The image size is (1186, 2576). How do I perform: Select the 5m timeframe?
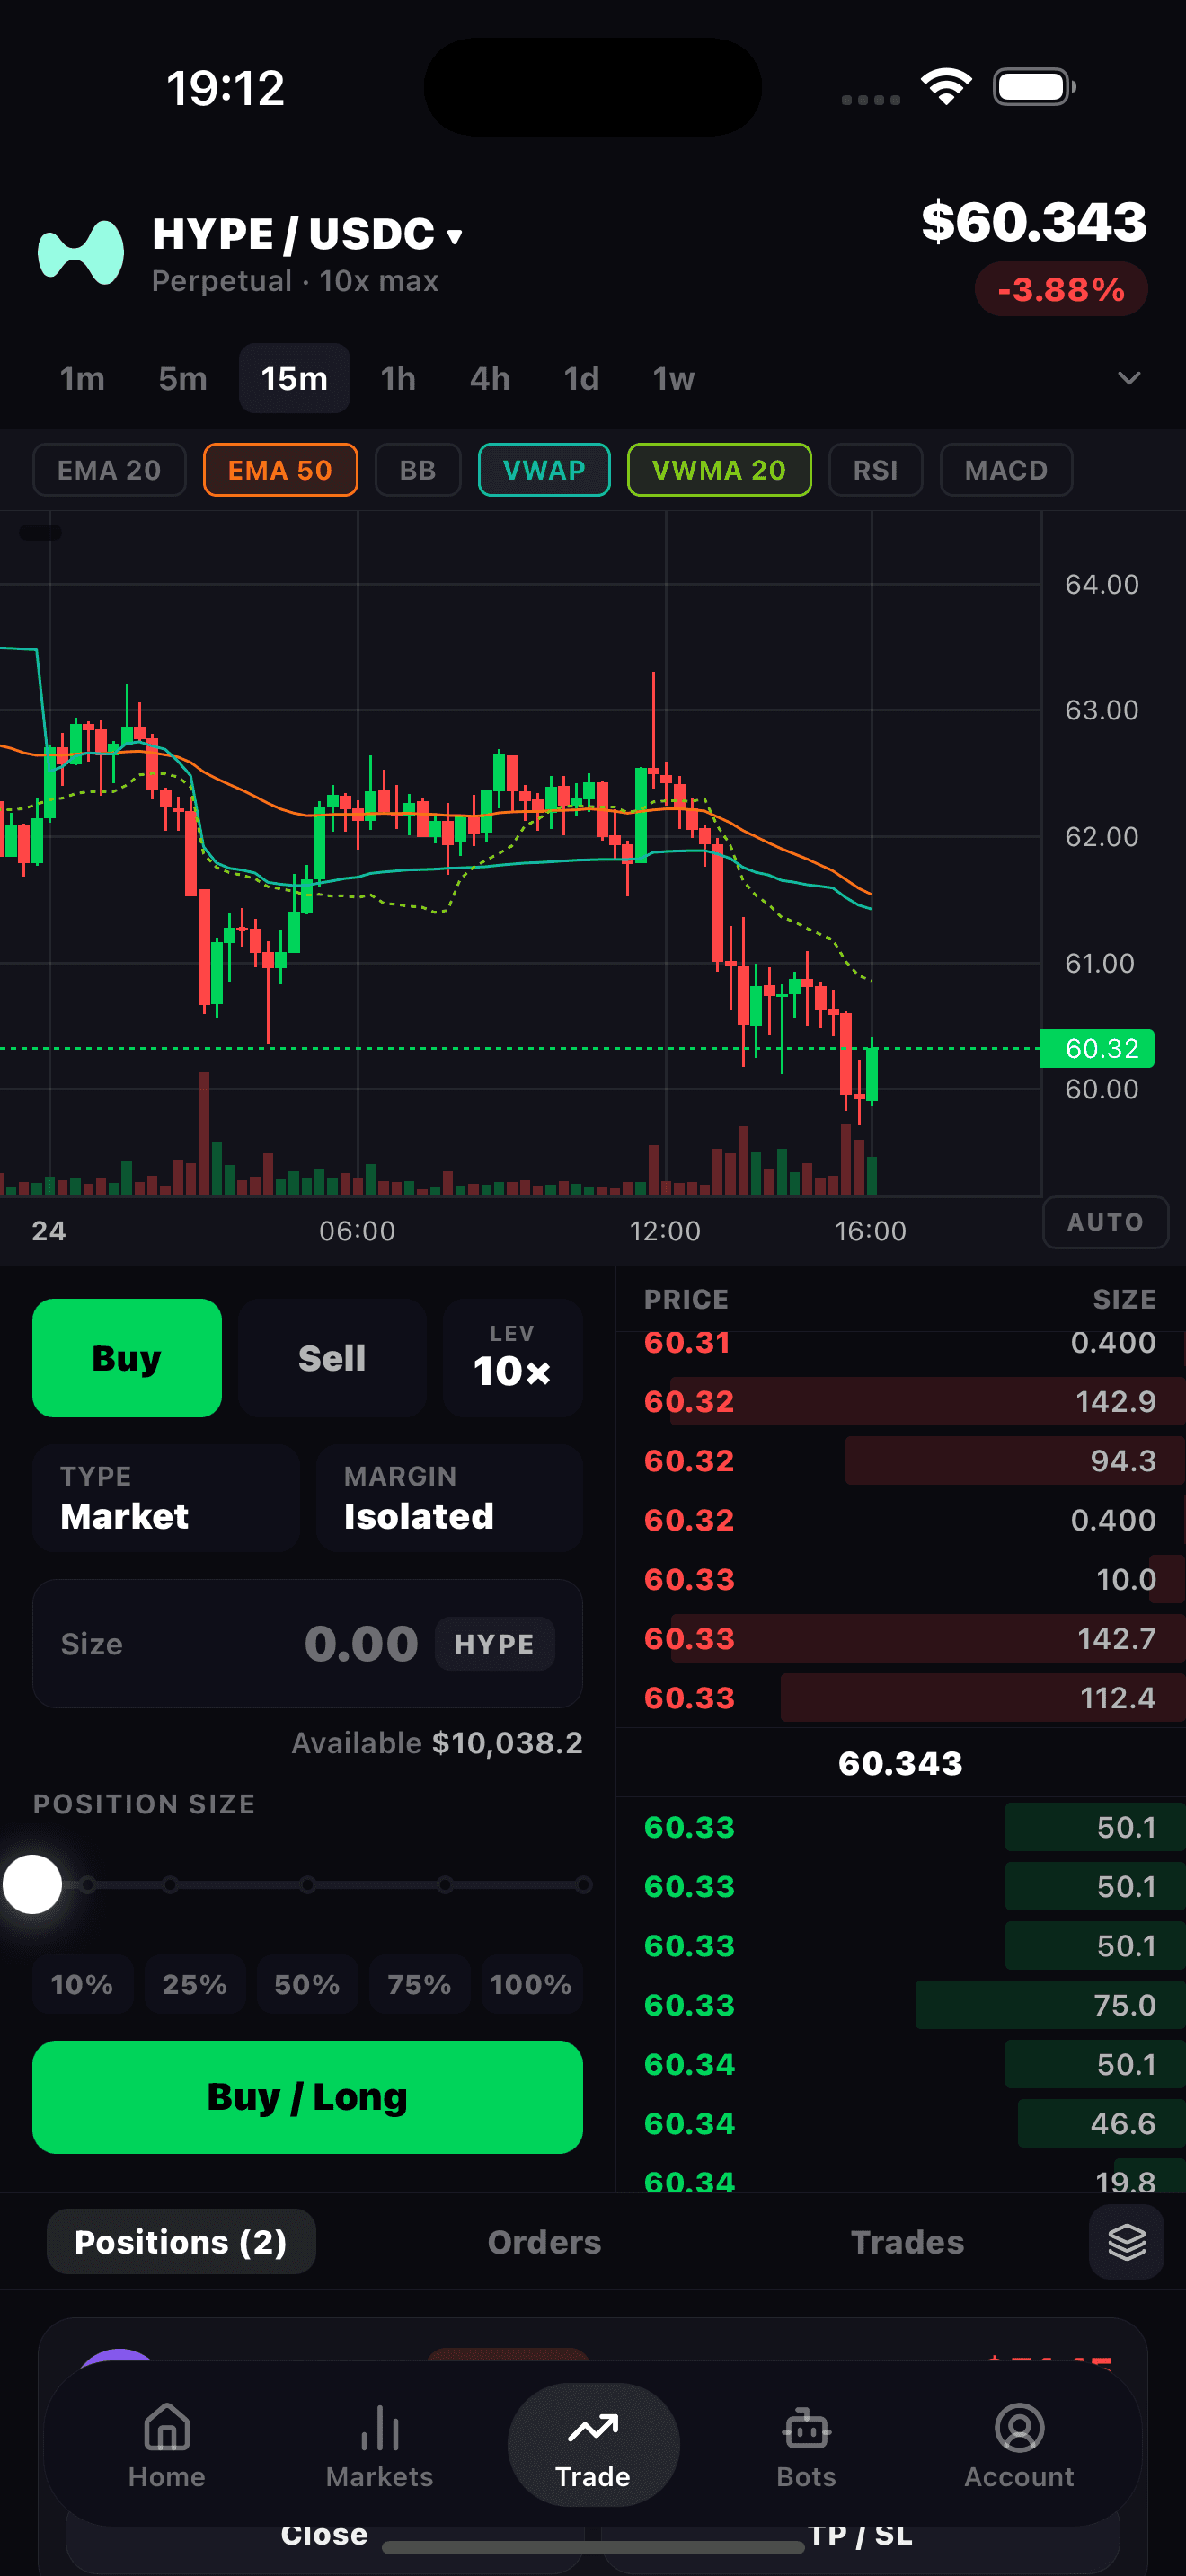tap(183, 378)
